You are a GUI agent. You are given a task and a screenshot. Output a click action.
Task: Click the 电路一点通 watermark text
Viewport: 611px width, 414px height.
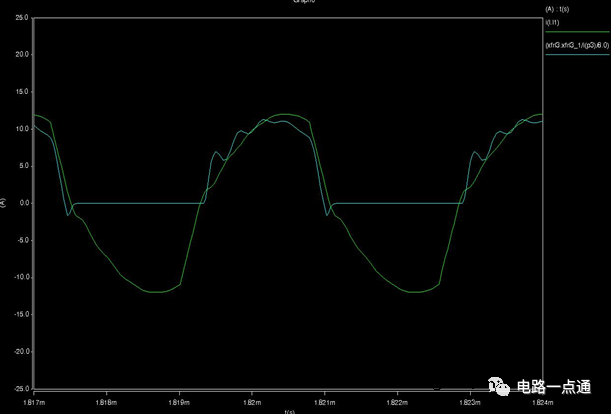pyautogui.click(x=553, y=387)
